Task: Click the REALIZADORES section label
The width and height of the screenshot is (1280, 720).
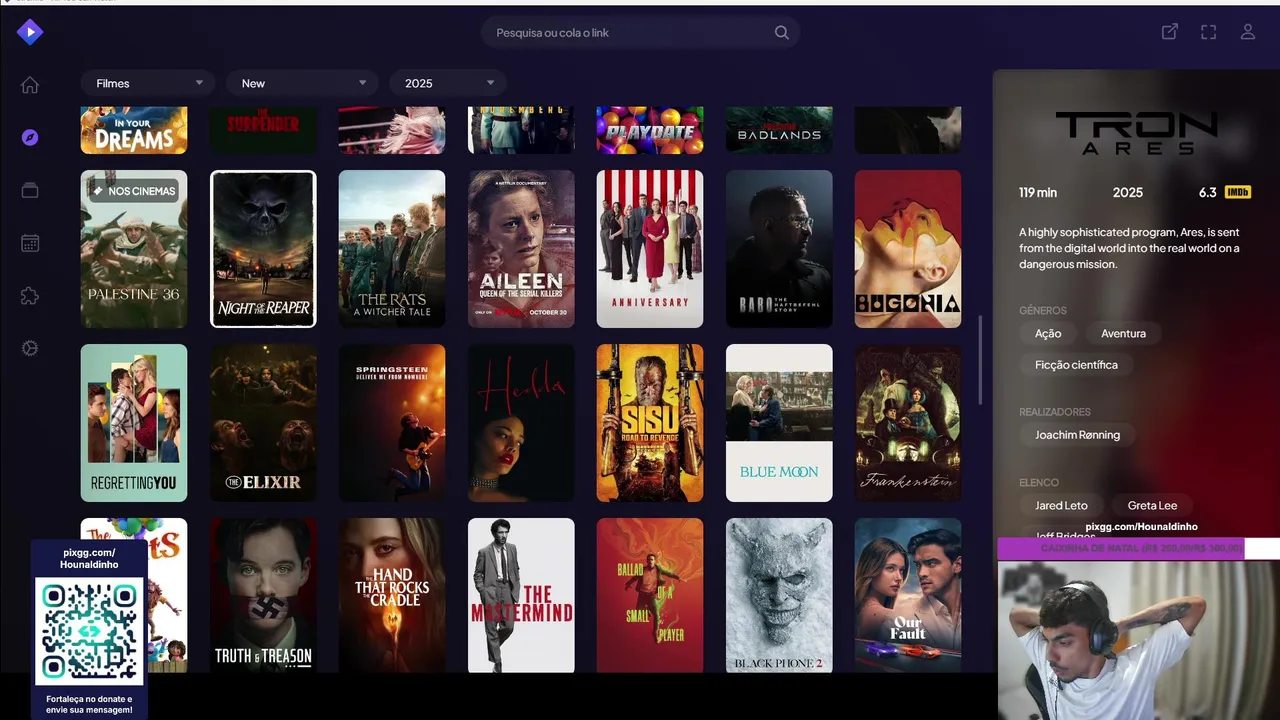Action: point(1055,412)
